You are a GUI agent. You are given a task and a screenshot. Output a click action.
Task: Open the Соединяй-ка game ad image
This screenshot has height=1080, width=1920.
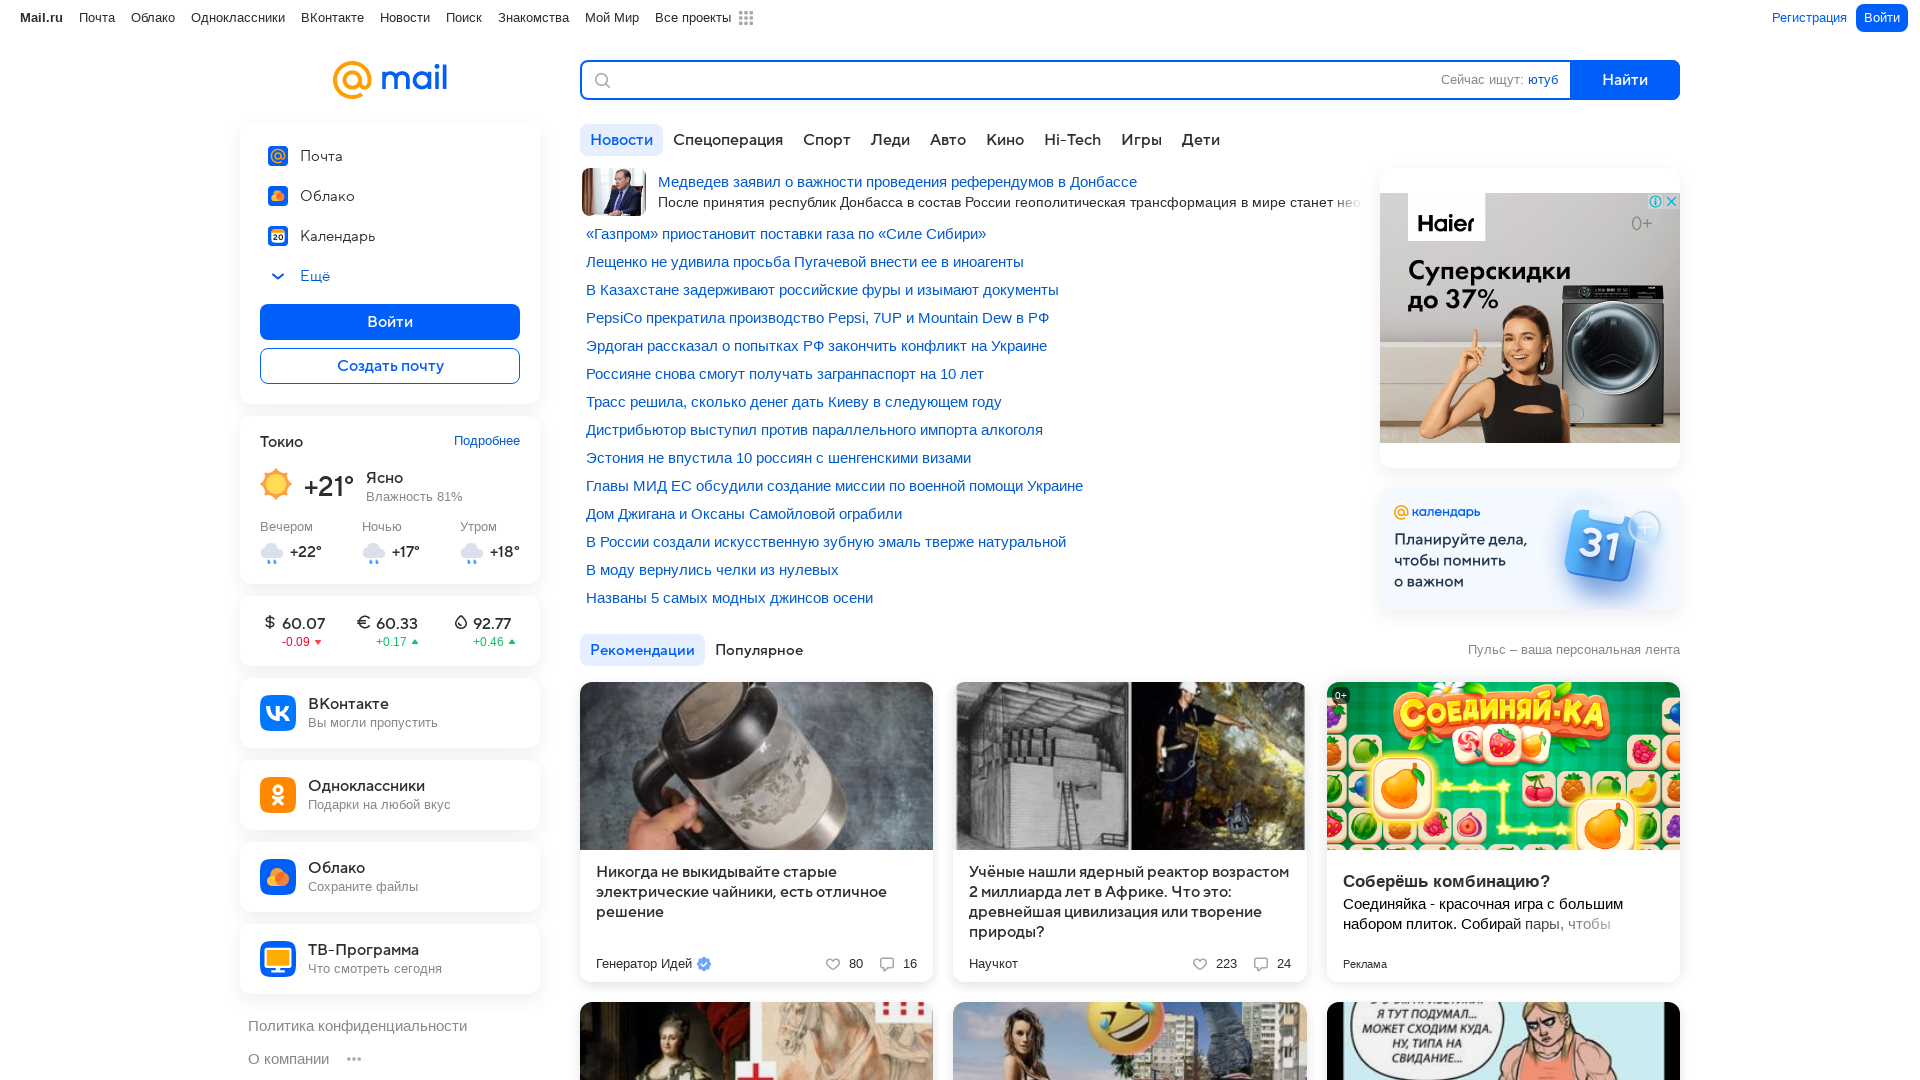[x=1503, y=766]
